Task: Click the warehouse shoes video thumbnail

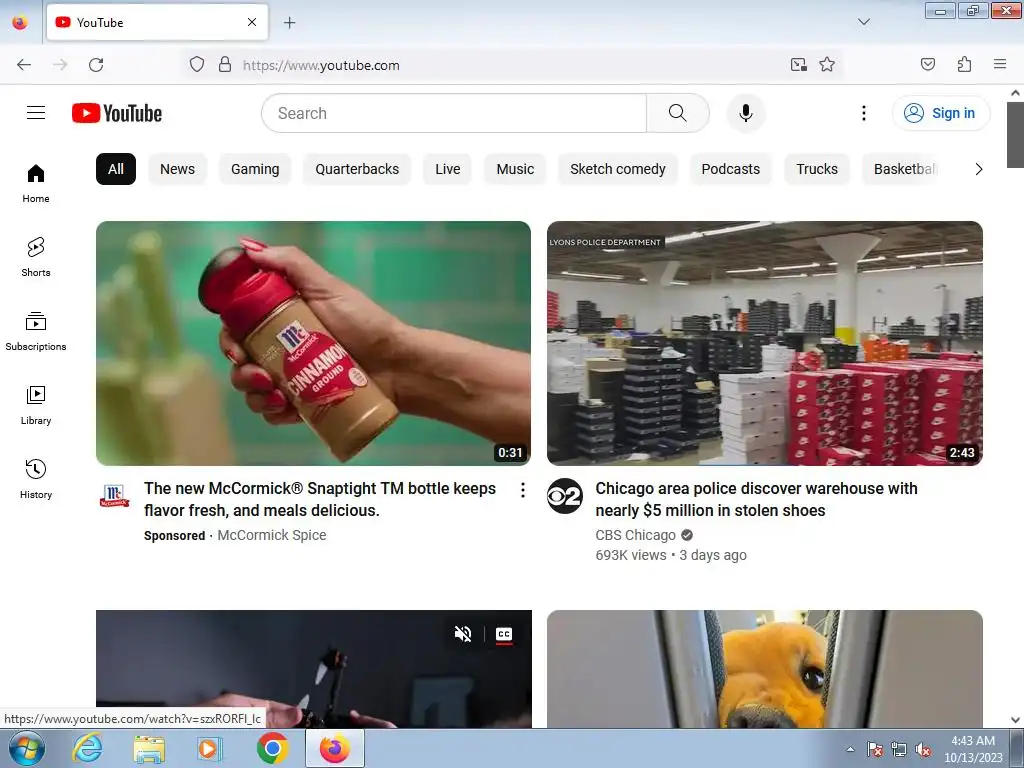Action: [765, 344]
